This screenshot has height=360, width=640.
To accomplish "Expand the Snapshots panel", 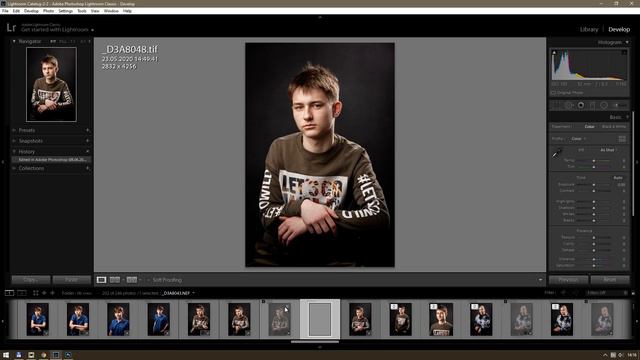I will click(x=14, y=141).
